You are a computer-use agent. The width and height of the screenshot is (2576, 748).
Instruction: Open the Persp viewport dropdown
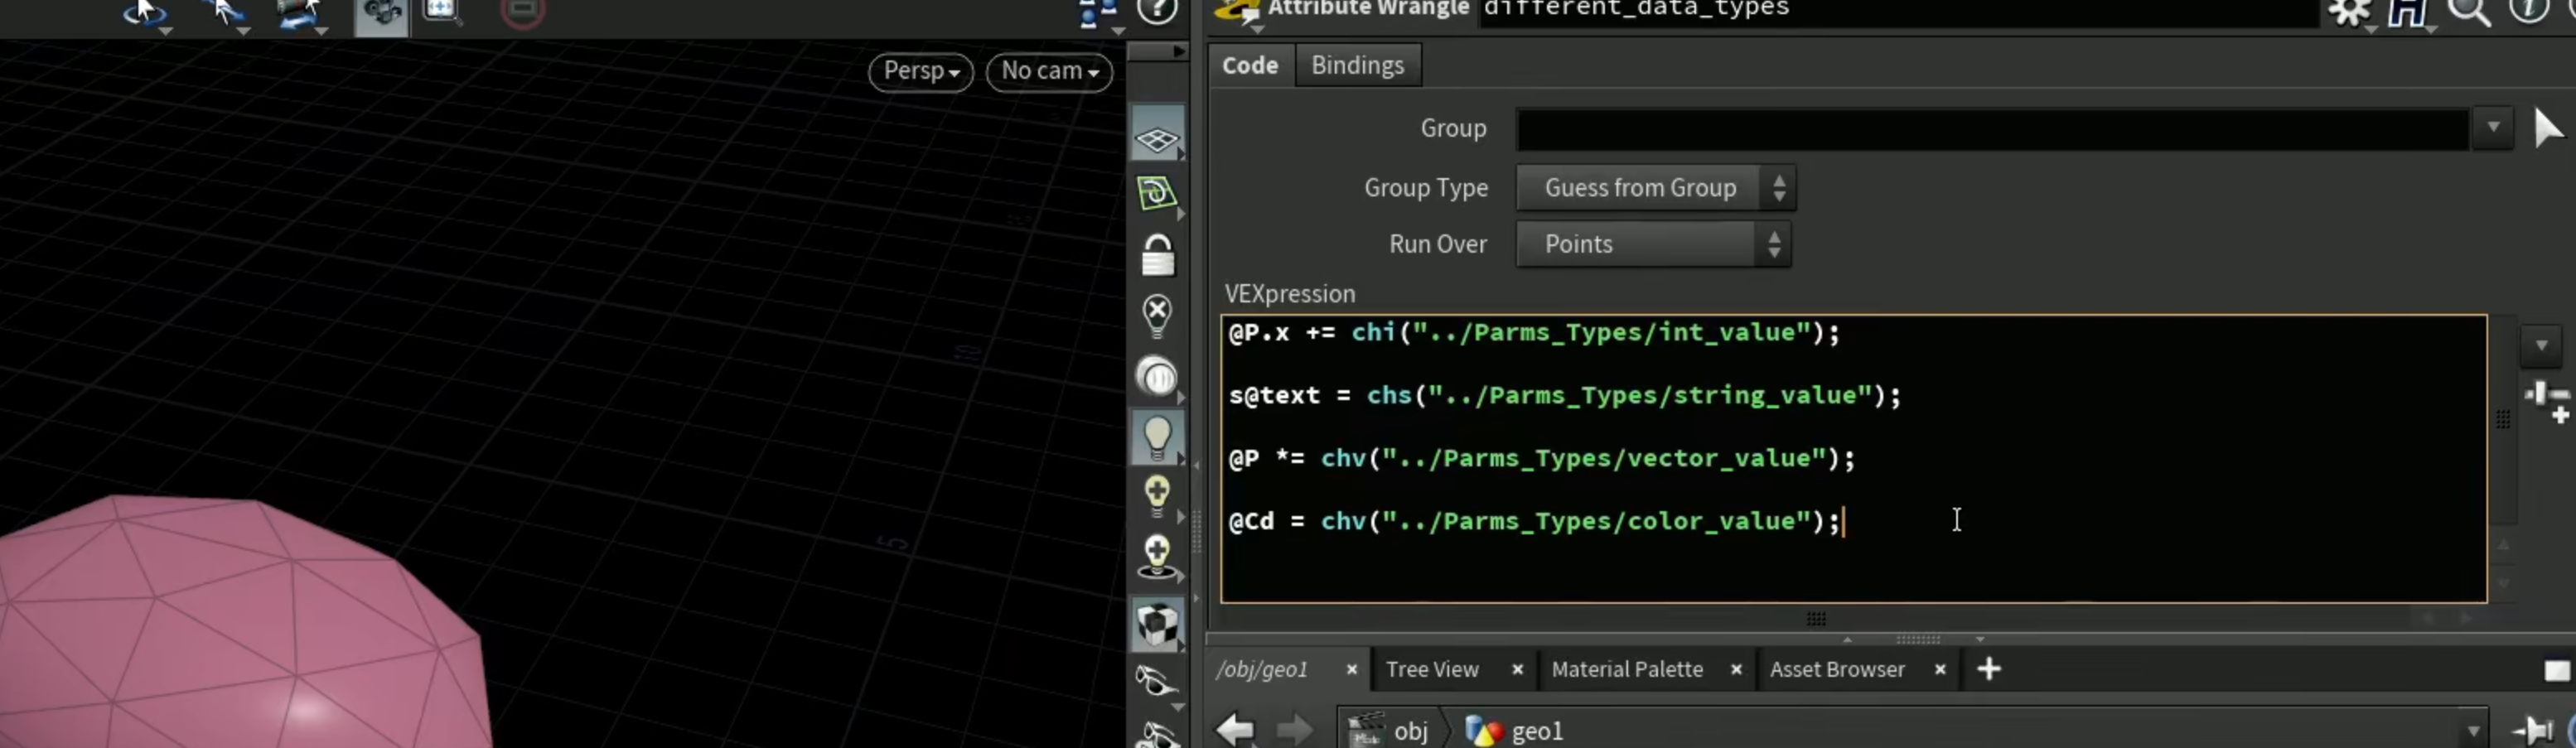[921, 71]
